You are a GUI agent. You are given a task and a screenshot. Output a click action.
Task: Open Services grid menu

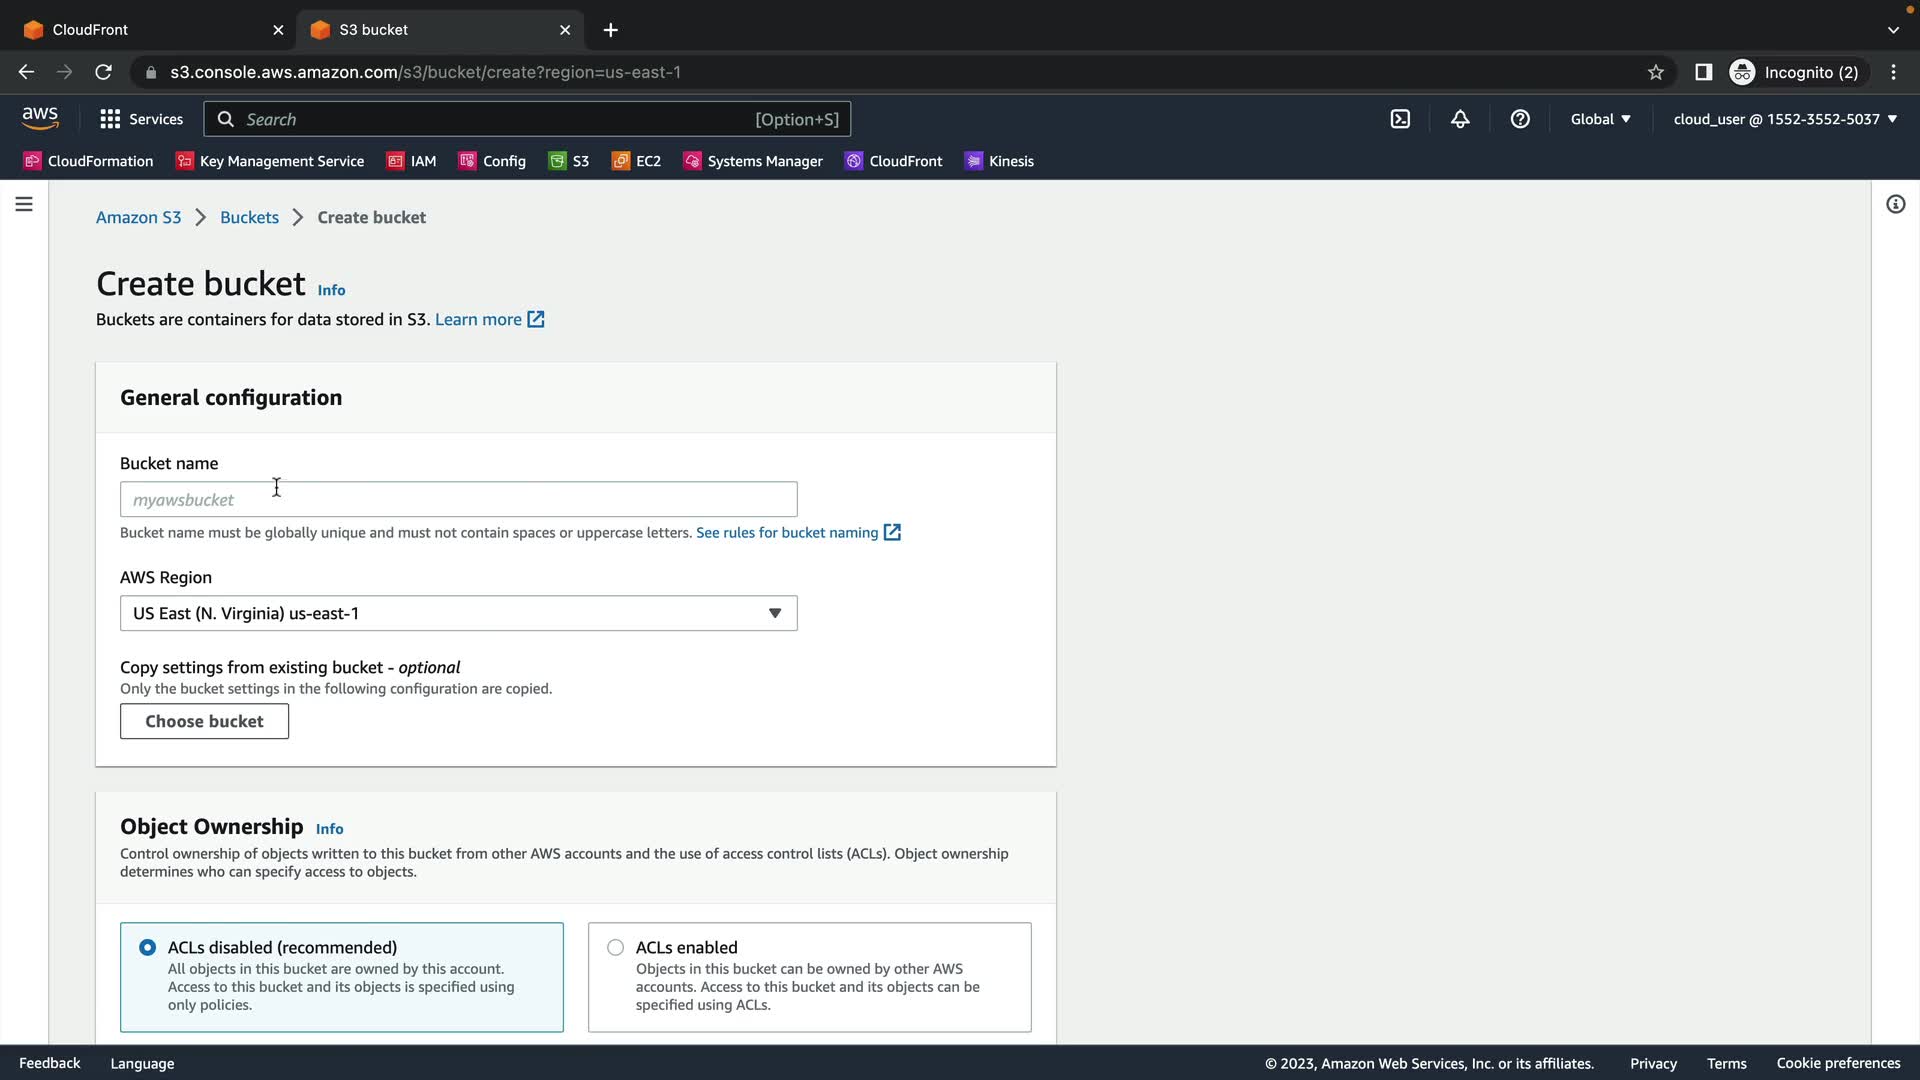(x=141, y=119)
